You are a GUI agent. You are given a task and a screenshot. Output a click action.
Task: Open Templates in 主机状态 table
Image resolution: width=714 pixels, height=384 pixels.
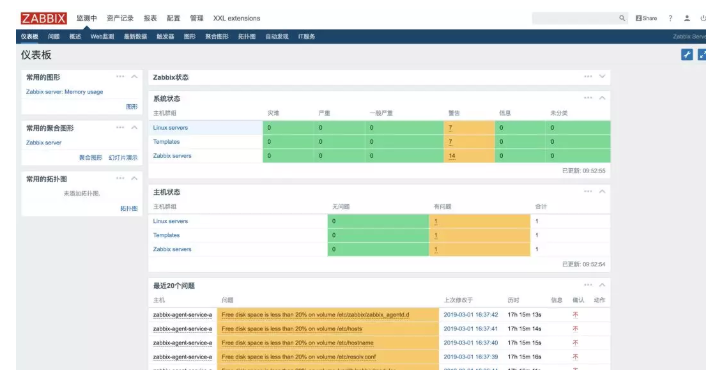click(166, 235)
